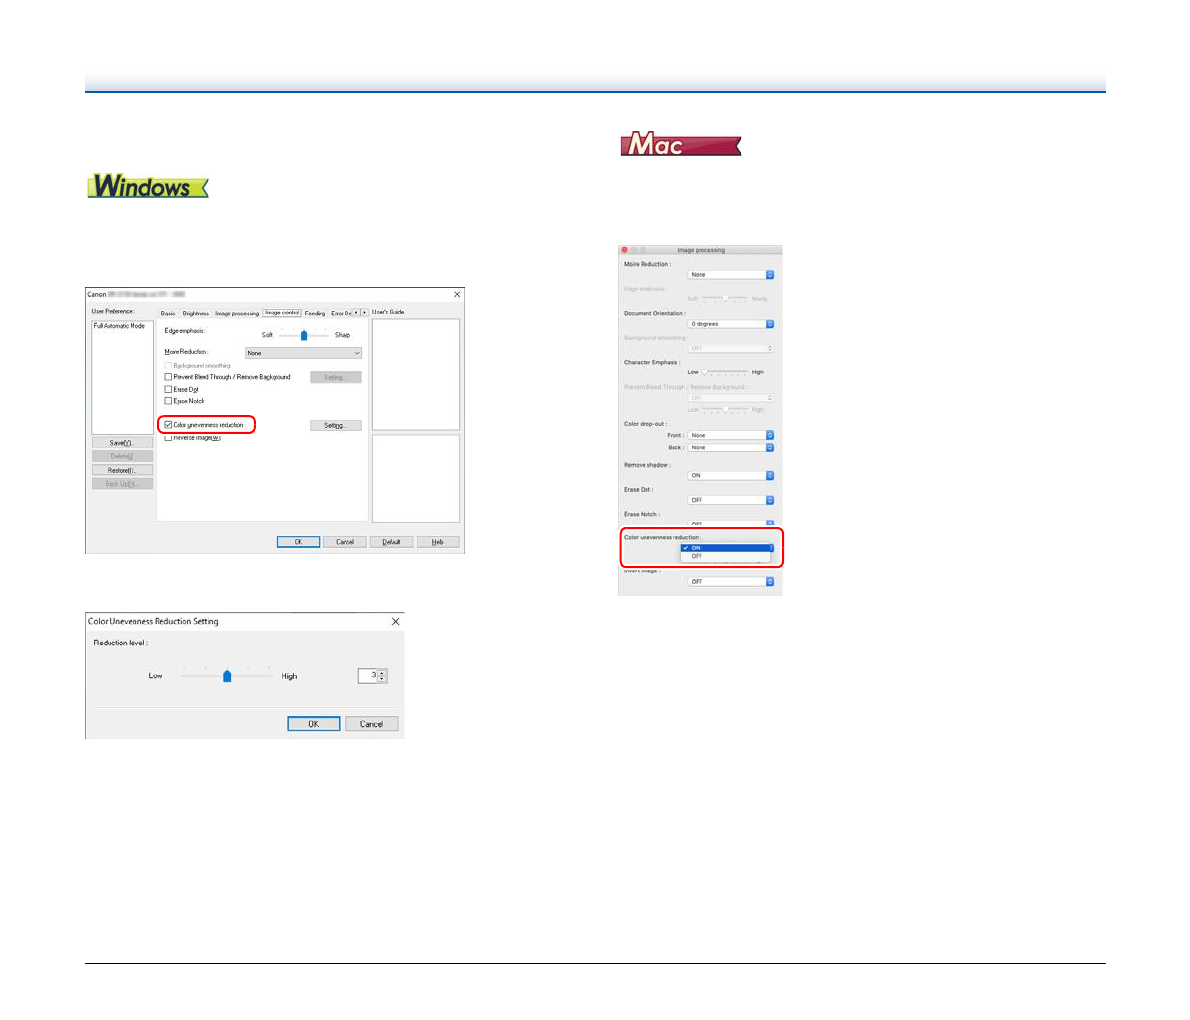The width and height of the screenshot is (1190, 1020).
Task: Open the Moire Reduction dropdown in Windows dialog
Action: click(x=303, y=353)
